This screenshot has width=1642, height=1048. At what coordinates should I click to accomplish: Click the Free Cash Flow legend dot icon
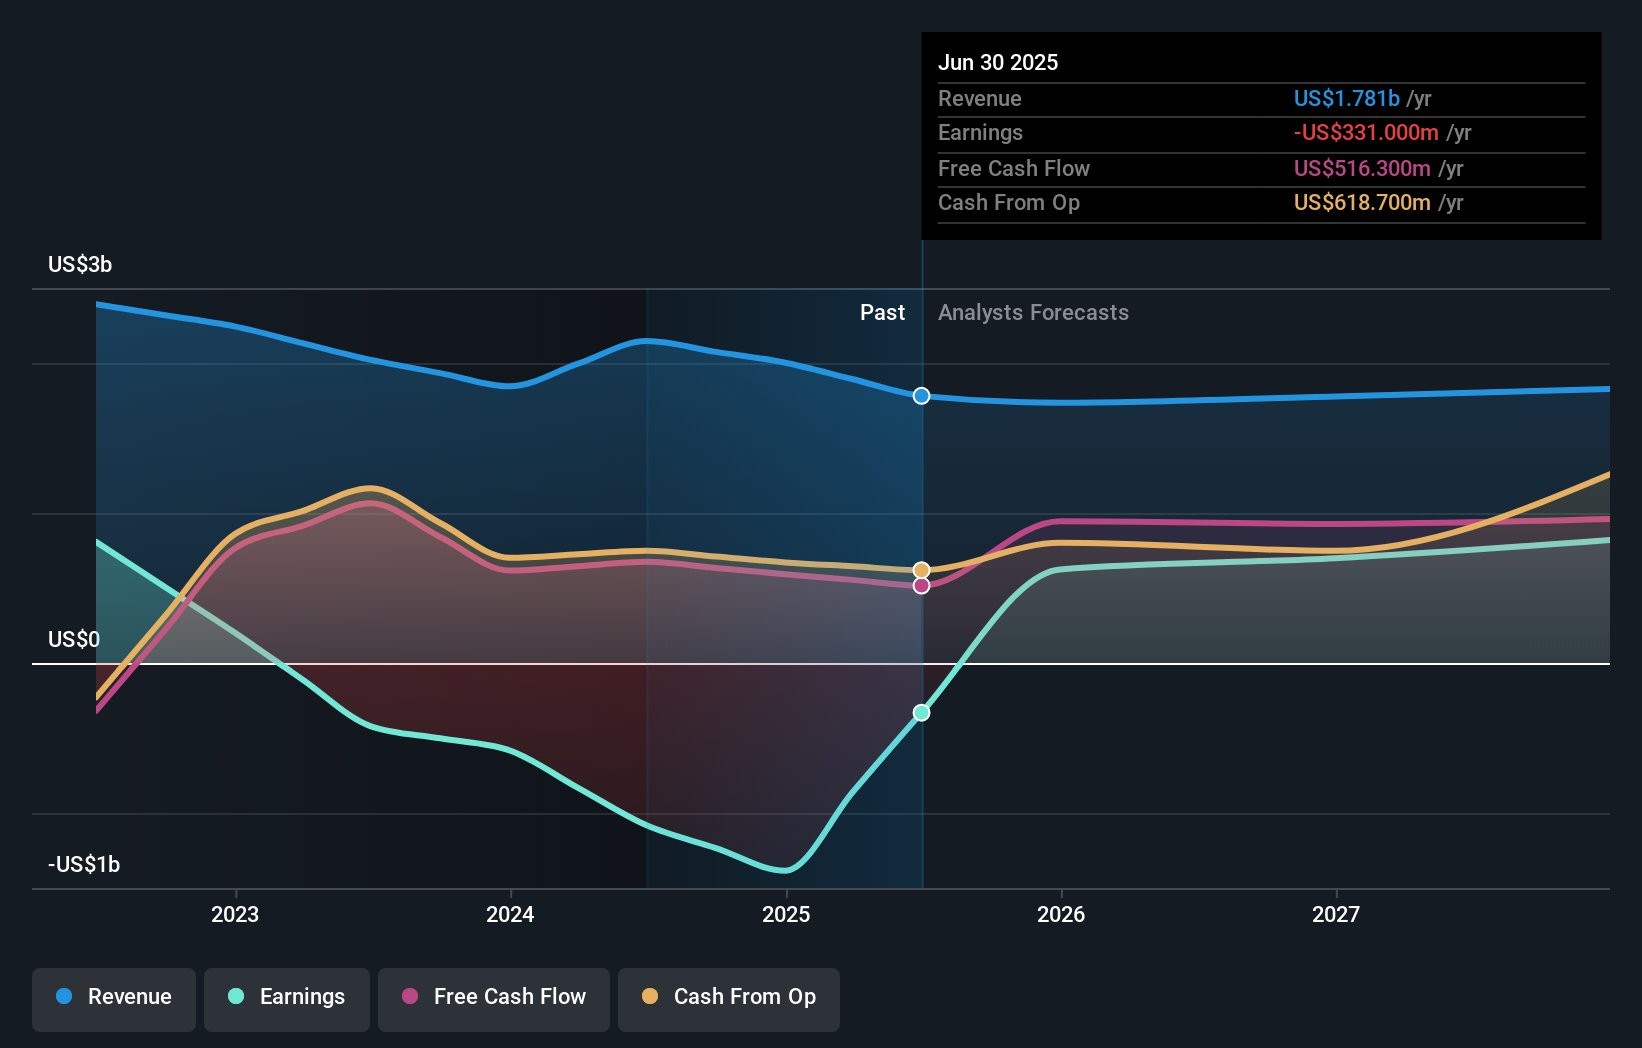point(411,997)
